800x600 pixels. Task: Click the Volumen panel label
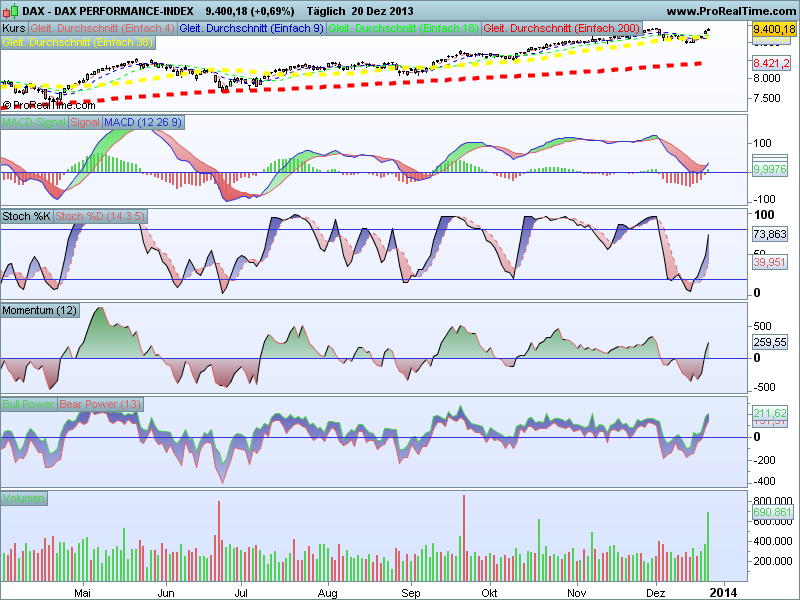coord(24,498)
